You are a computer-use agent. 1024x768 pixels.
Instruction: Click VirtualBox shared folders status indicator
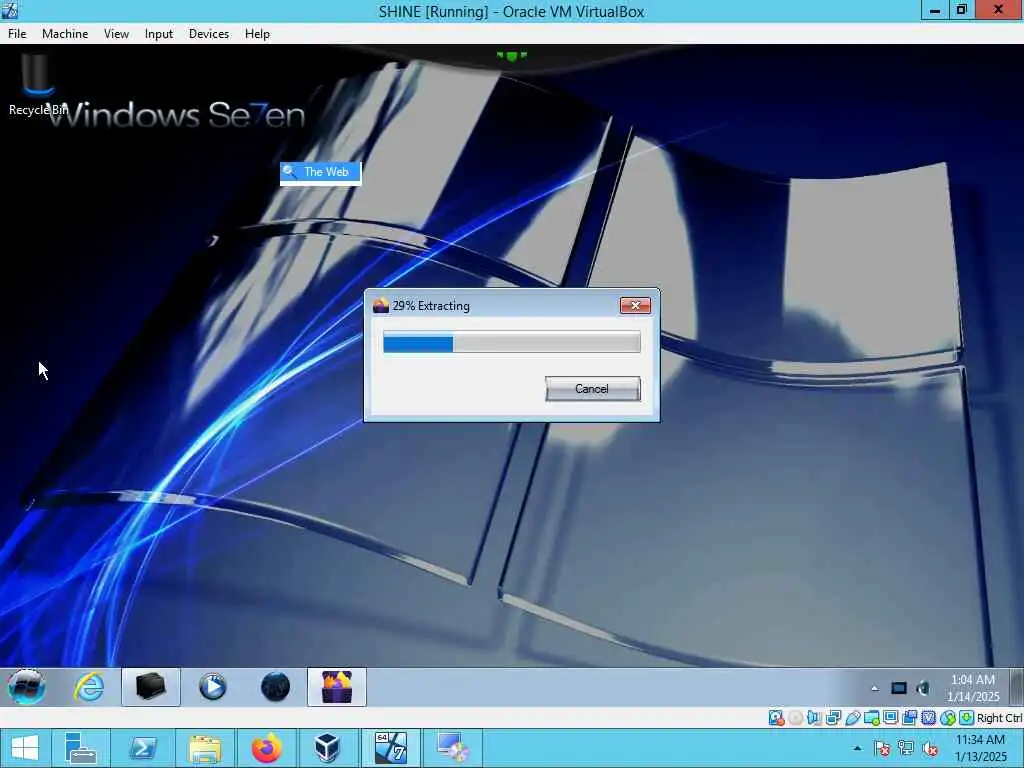coord(872,718)
